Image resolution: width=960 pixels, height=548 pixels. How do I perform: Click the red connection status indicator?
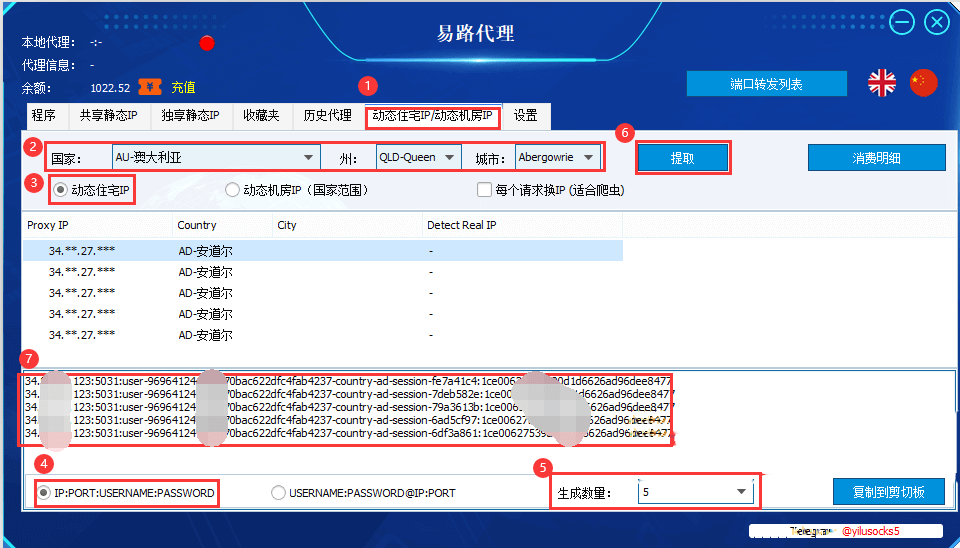(207, 43)
